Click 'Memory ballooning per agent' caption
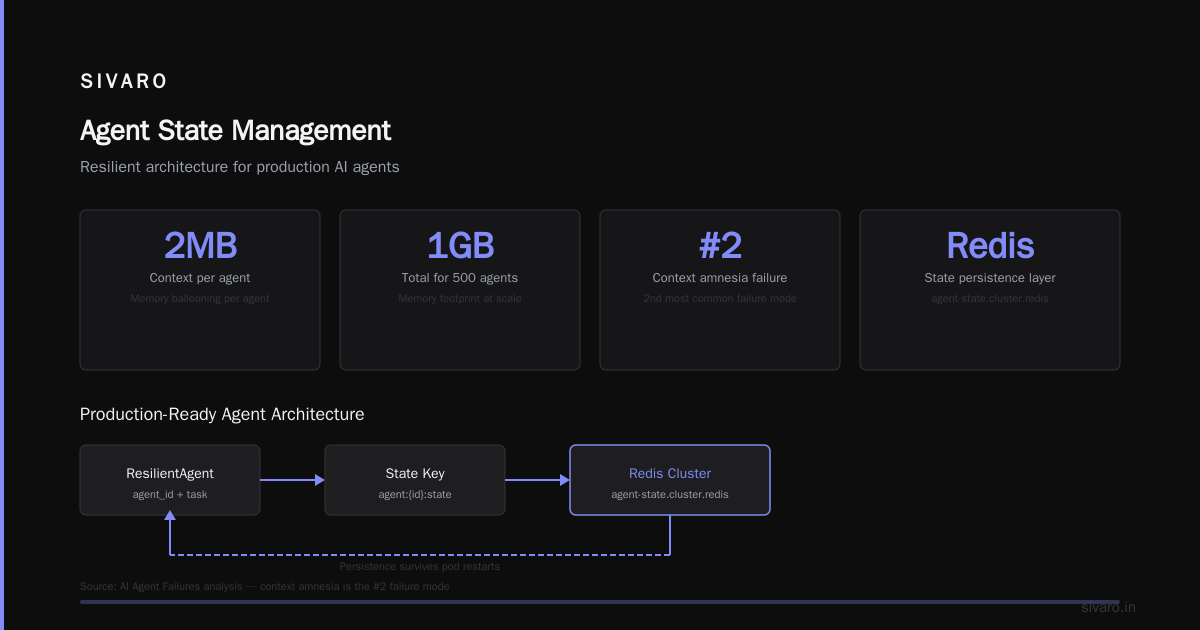 (200, 298)
